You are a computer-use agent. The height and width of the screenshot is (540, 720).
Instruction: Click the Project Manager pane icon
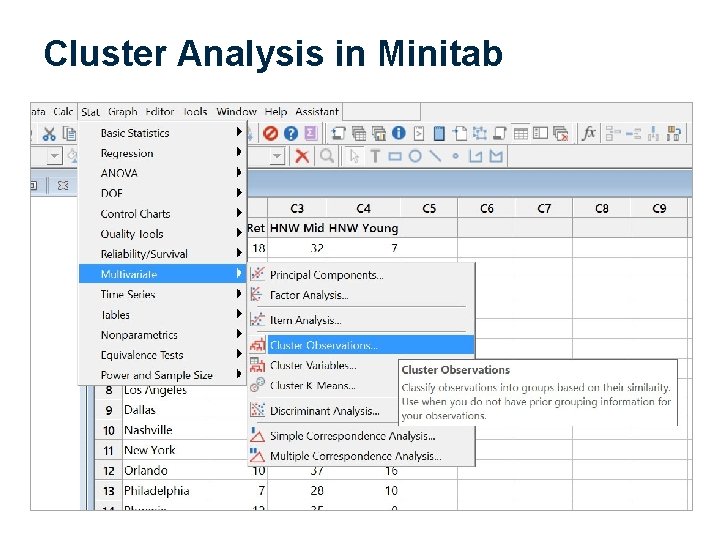(x=540, y=134)
